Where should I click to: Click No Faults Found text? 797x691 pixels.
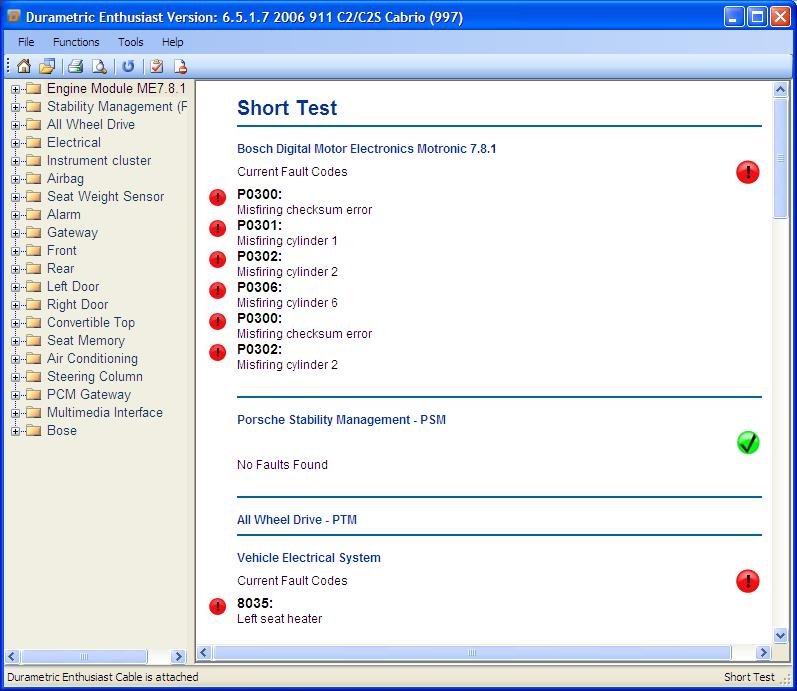(282, 465)
